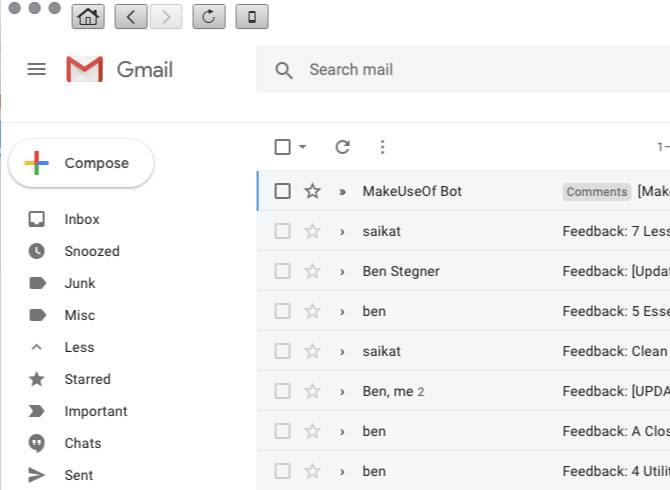Open the More options three-dot menu
Screen dimensions: 670x490
(382, 147)
